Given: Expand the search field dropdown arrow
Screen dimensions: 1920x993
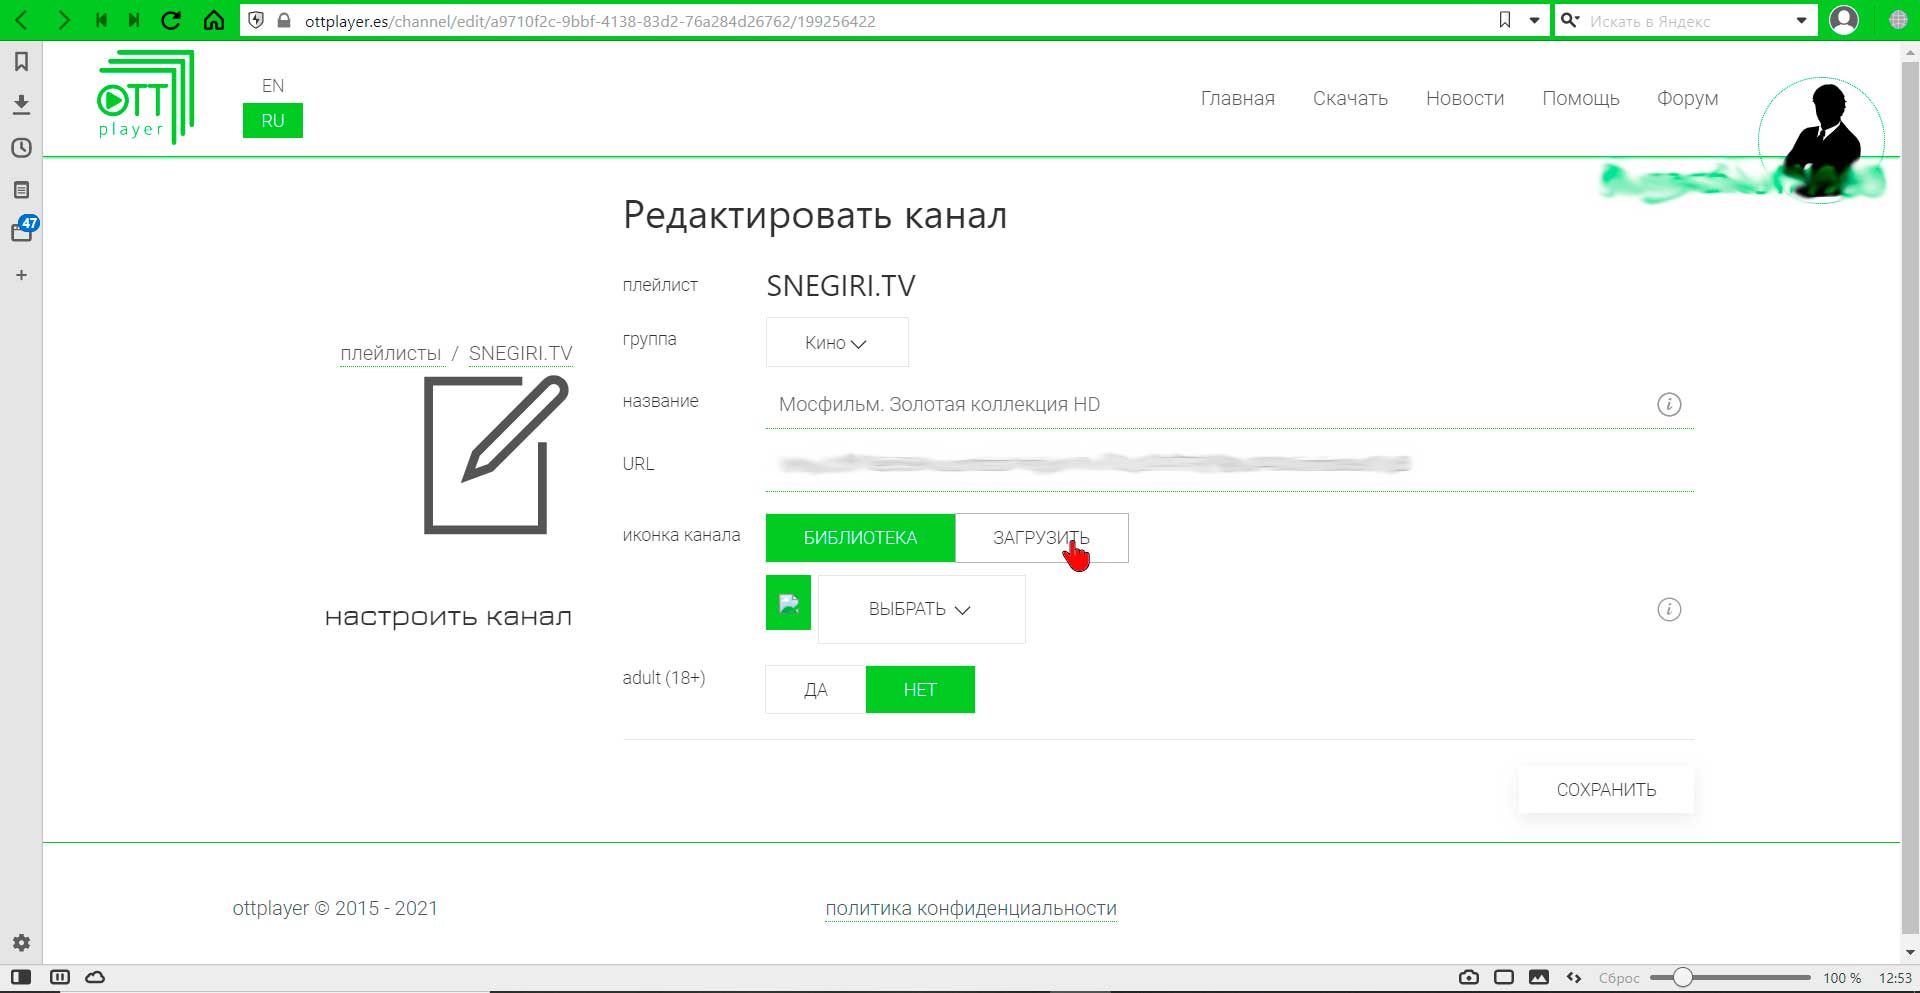Looking at the screenshot, I should tap(1801, 20).
